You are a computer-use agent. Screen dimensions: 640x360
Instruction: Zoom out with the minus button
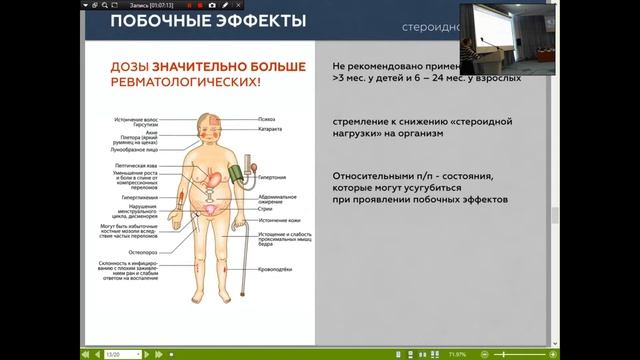point(484,355)
